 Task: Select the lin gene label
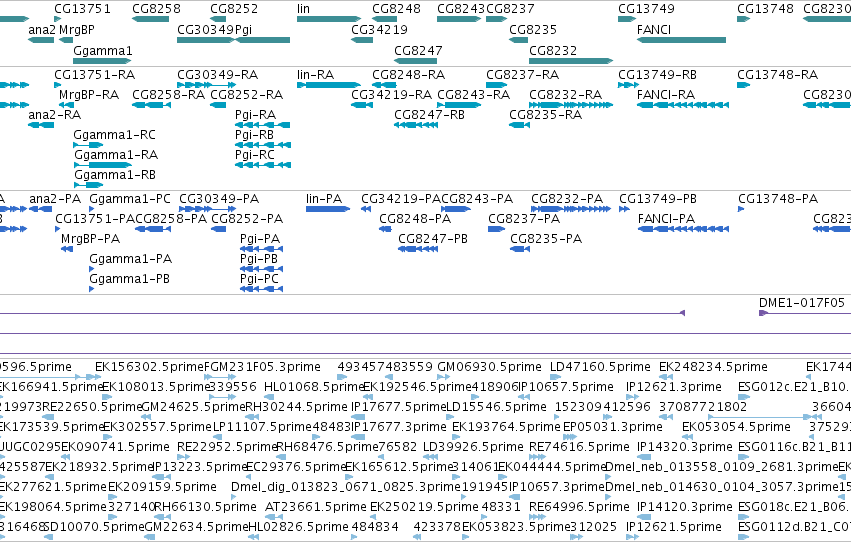tap(303, 9)
